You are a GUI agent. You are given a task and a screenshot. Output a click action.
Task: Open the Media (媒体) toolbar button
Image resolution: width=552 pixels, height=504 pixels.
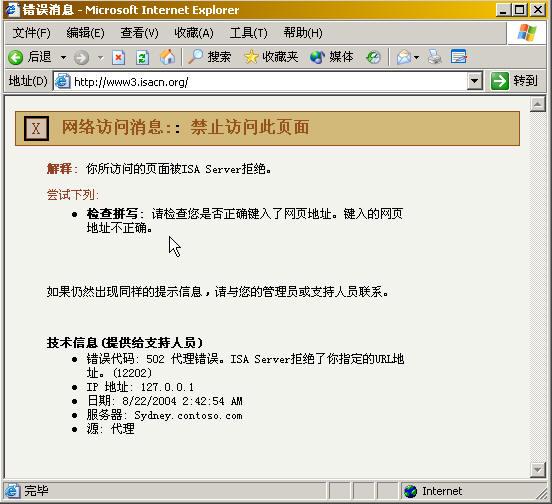(x=331, y=57)
